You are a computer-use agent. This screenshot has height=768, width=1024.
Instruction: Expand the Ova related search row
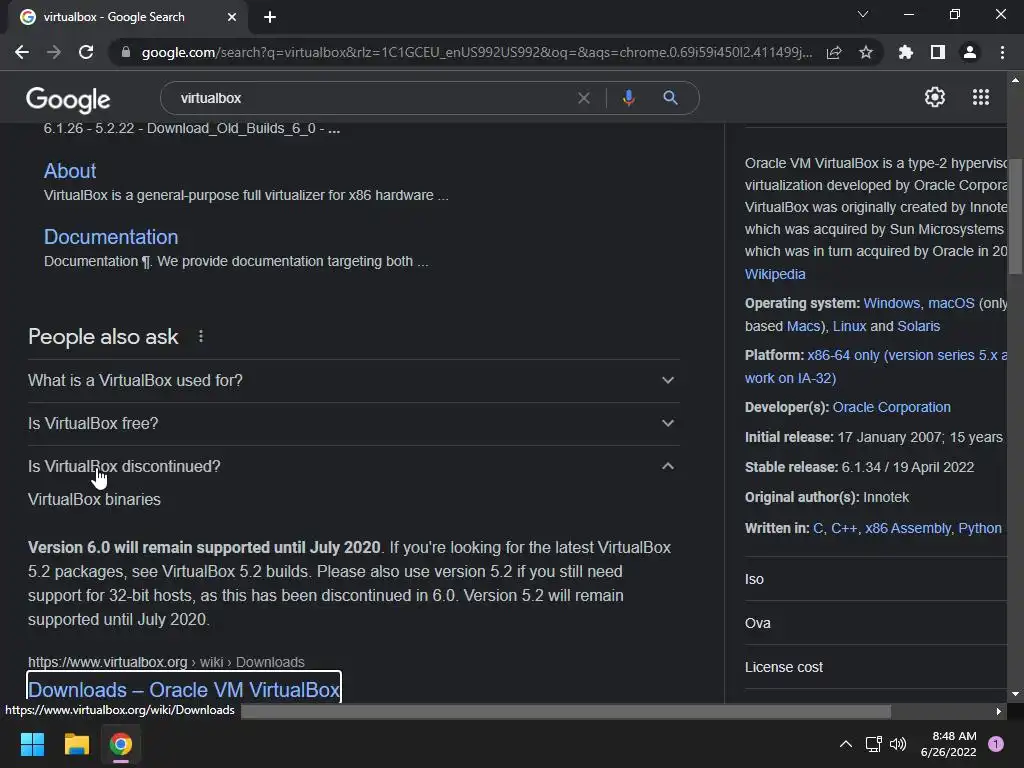(875, 623)
